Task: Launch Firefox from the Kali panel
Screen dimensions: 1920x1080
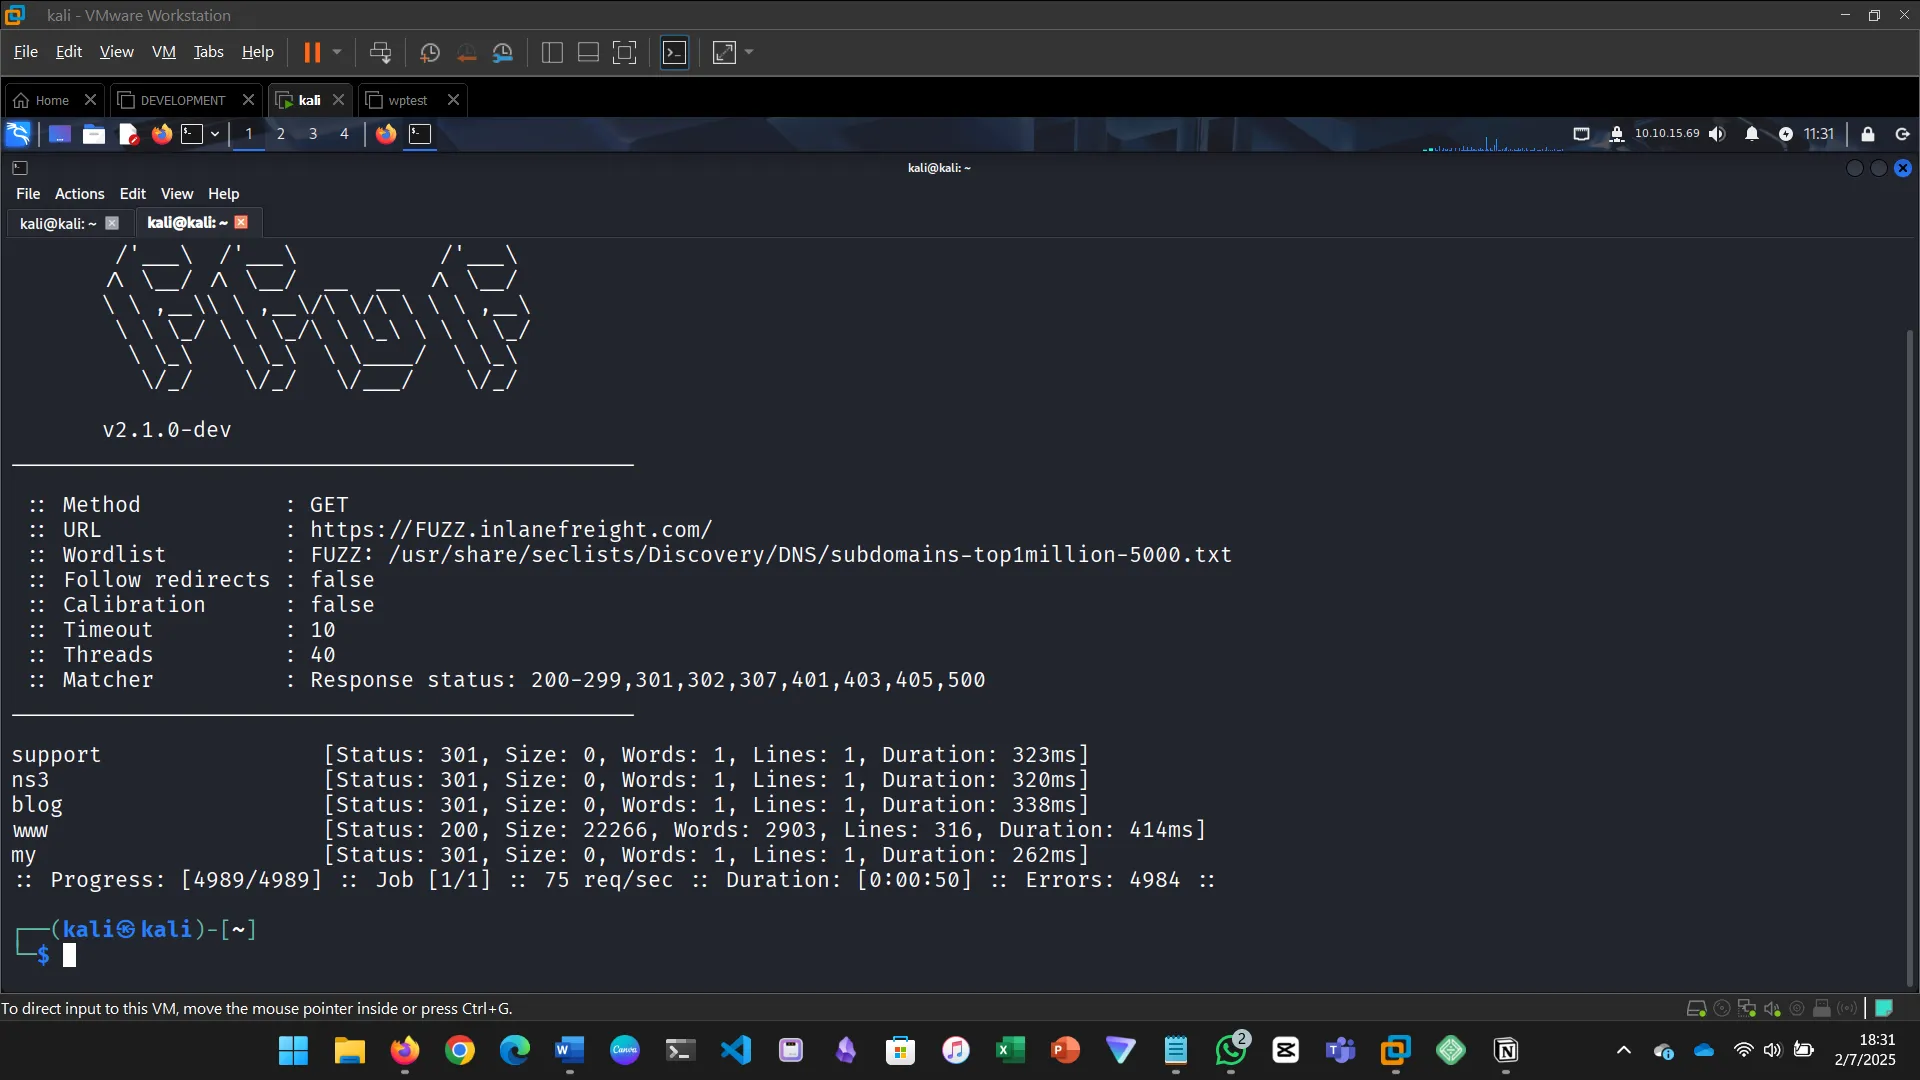Action: 161,134
